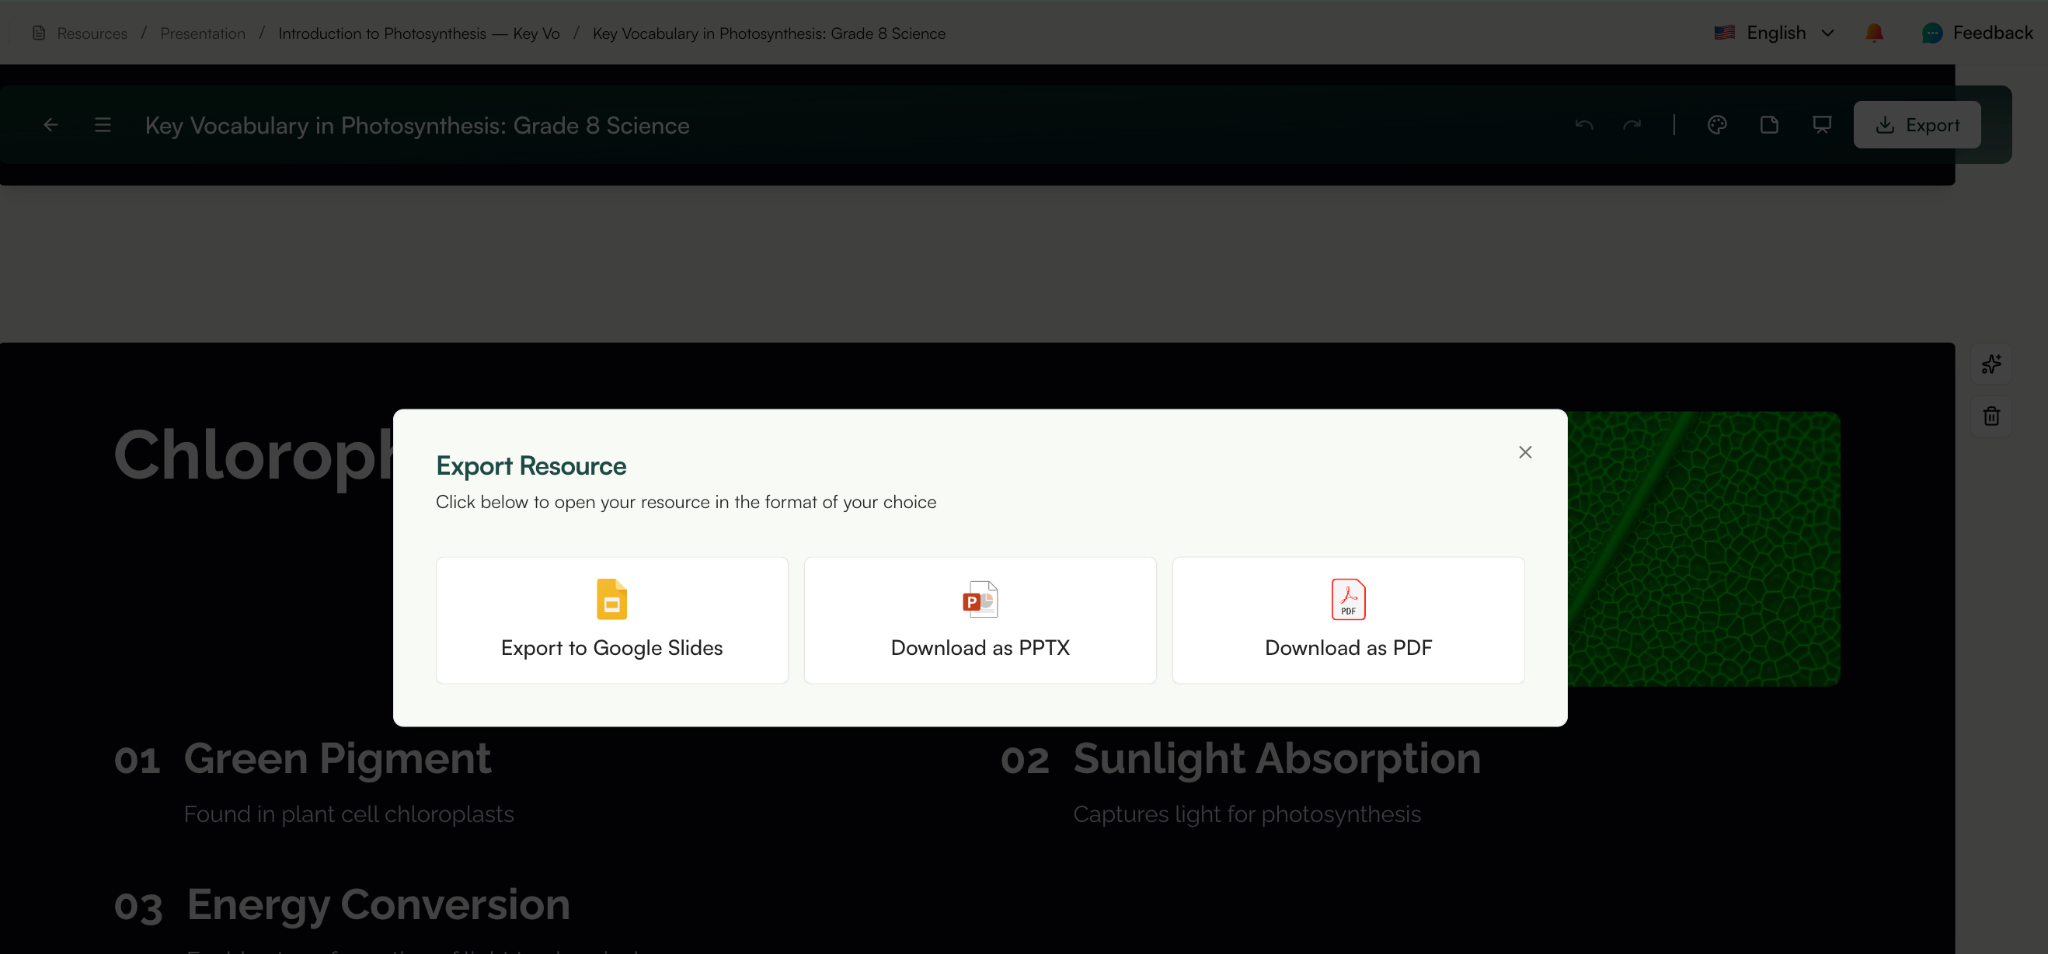
Task: Open the slides hamburger menu
Action: coord(102,124)
